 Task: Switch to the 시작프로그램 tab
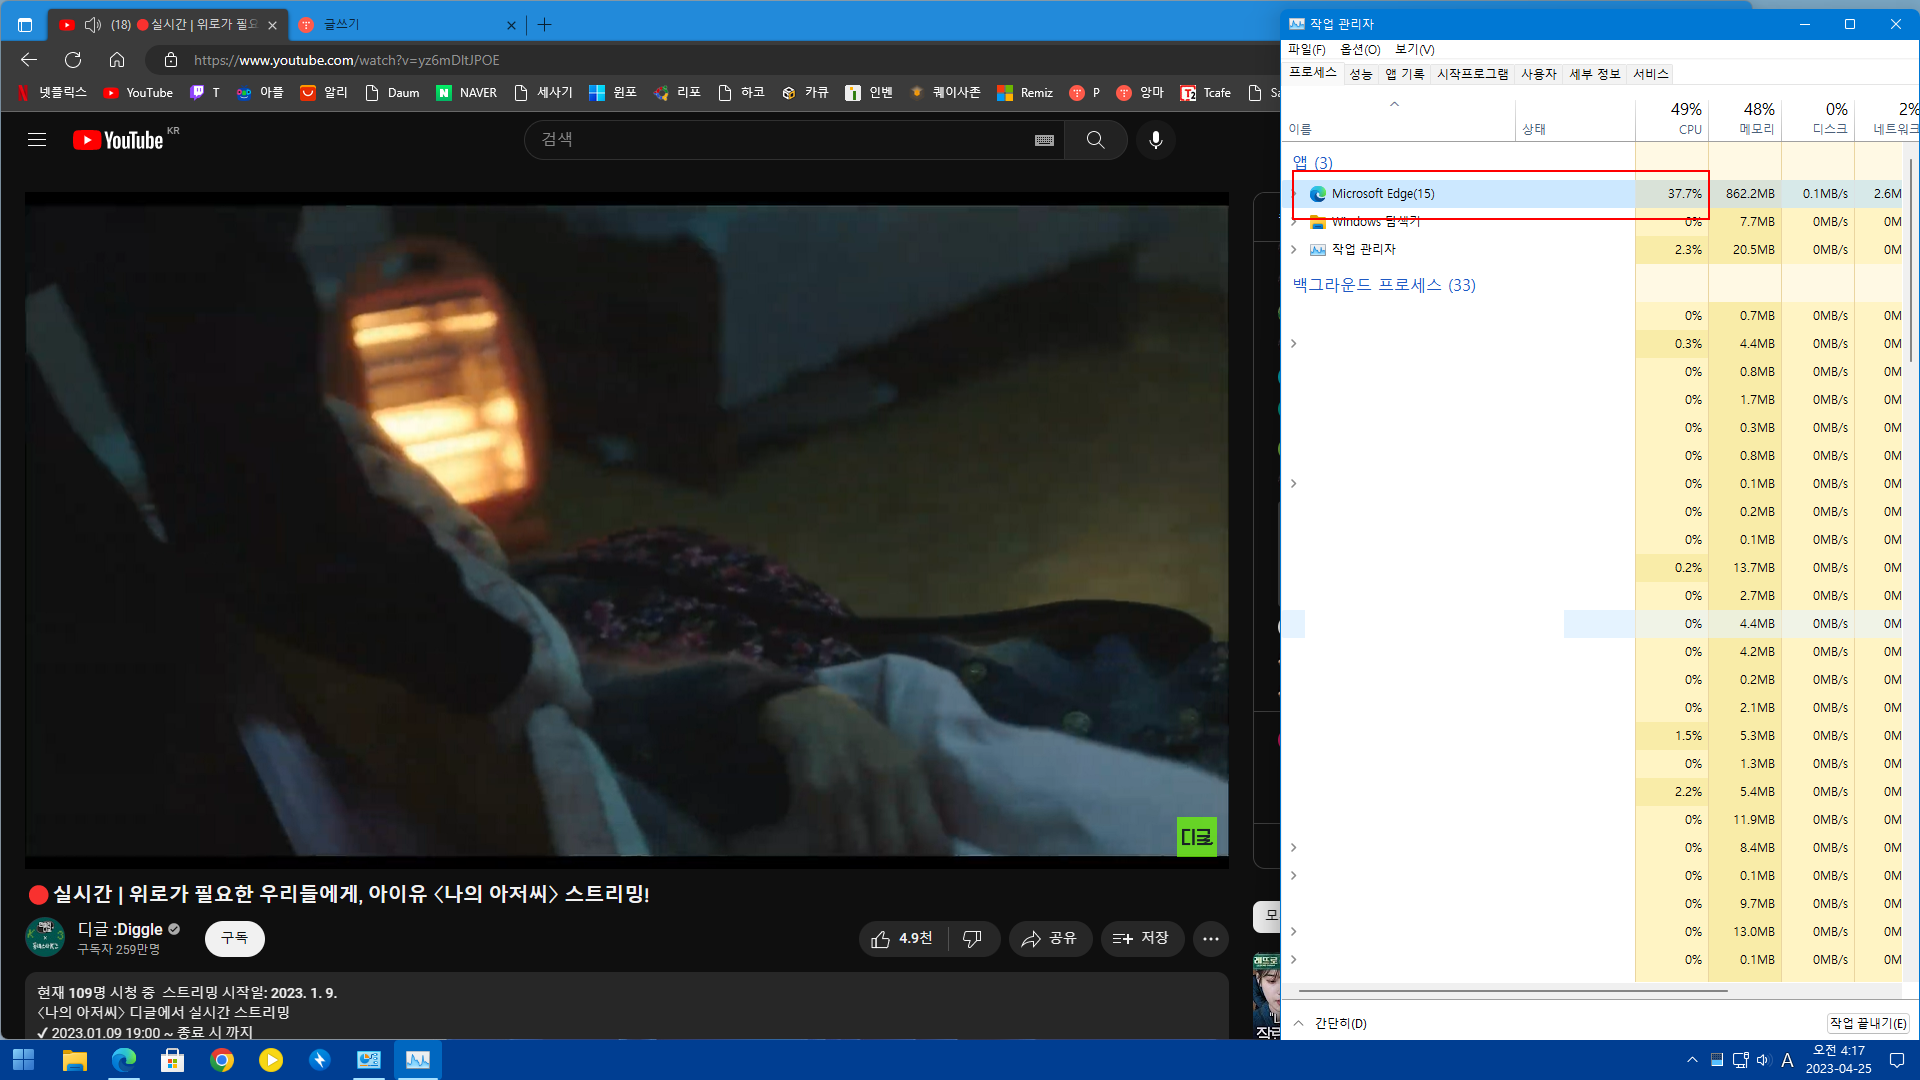point(1472,74)
